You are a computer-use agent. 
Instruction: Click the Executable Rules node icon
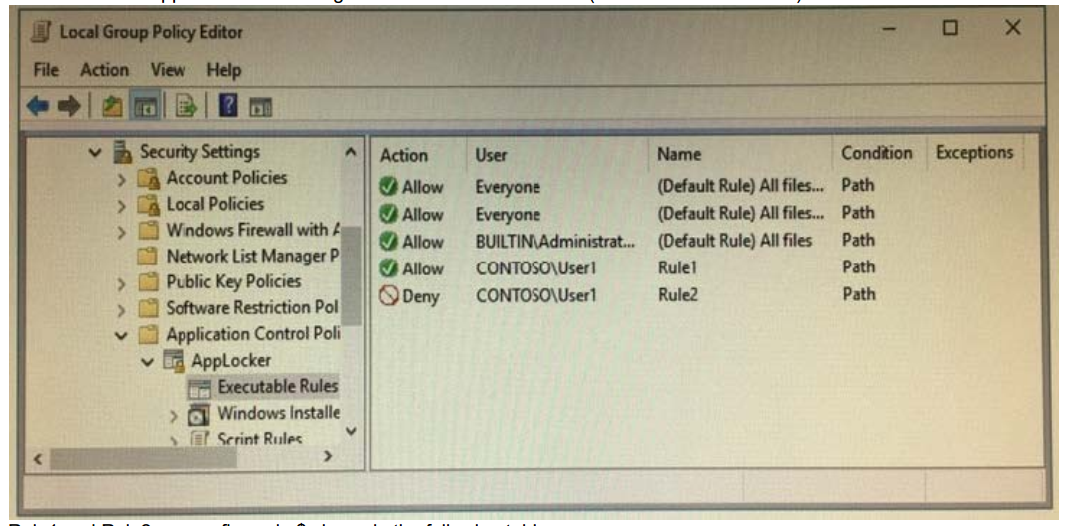(199, 388)
